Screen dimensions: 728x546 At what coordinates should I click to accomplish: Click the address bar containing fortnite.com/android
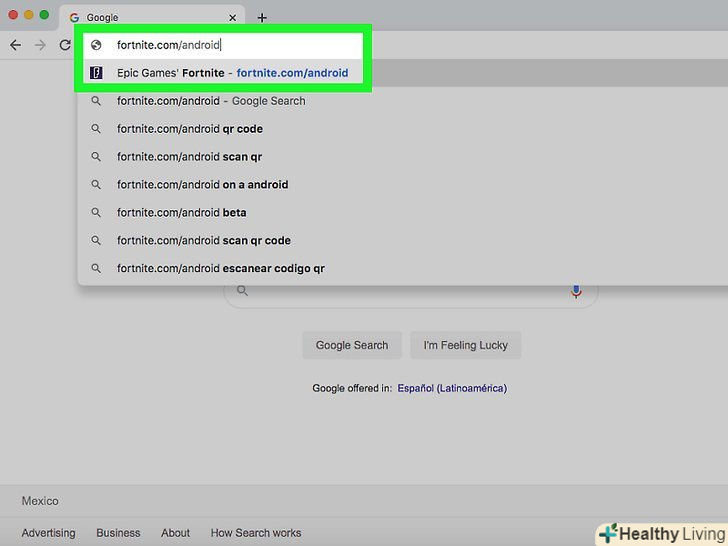coord(223,45)
